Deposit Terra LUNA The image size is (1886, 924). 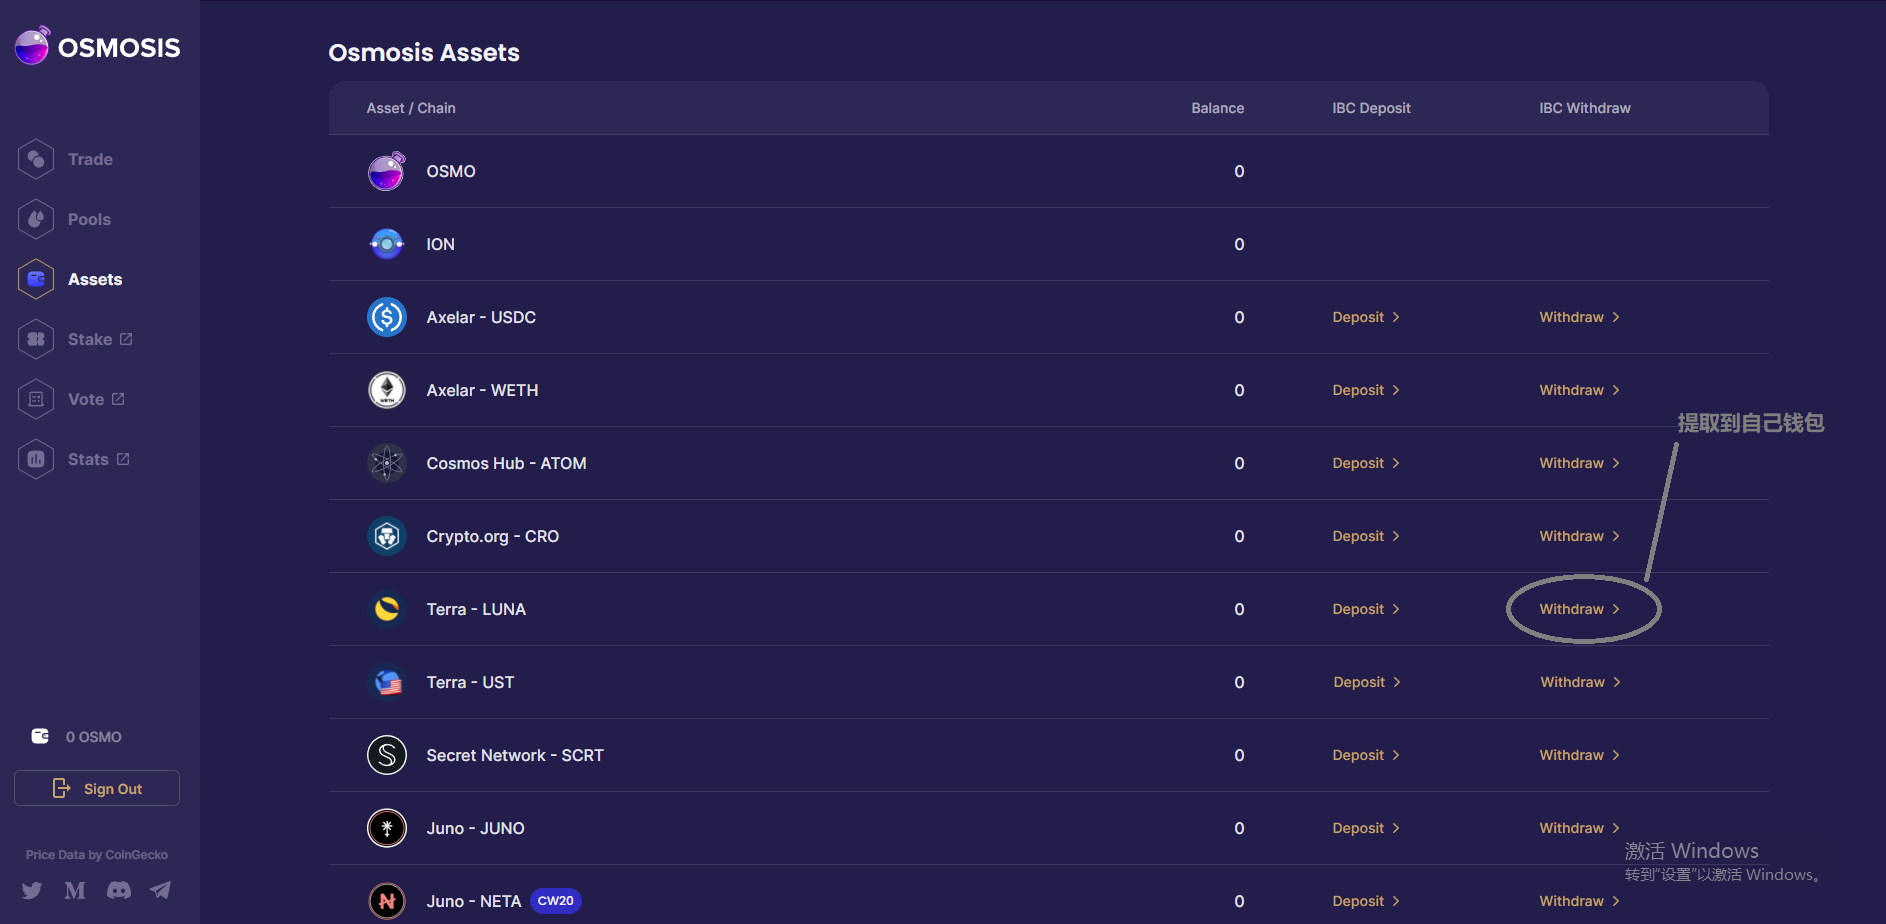pos(1366,609)
